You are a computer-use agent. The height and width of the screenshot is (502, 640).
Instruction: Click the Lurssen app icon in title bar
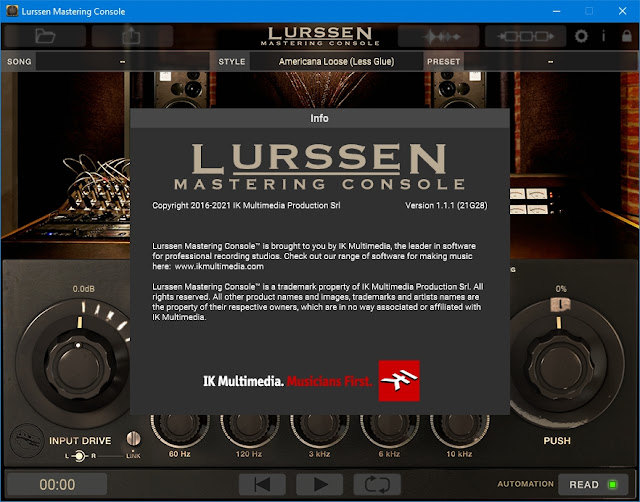(12, 11)
